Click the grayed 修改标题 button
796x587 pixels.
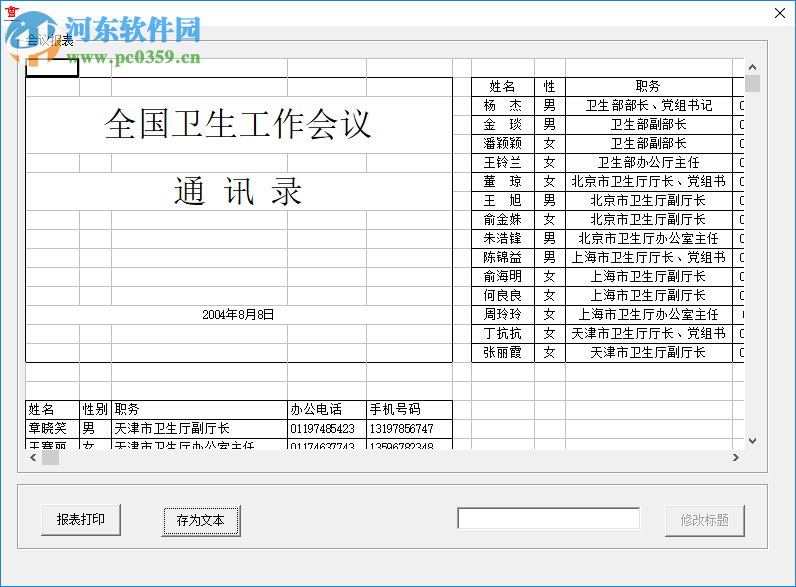pos(705,520)
